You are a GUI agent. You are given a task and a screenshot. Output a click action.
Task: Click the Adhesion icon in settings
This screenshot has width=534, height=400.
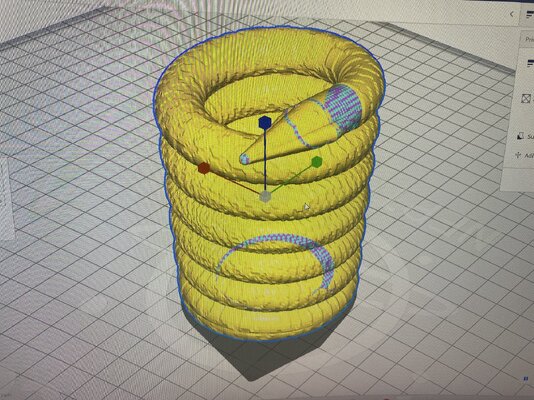click(x=518, y=155)
